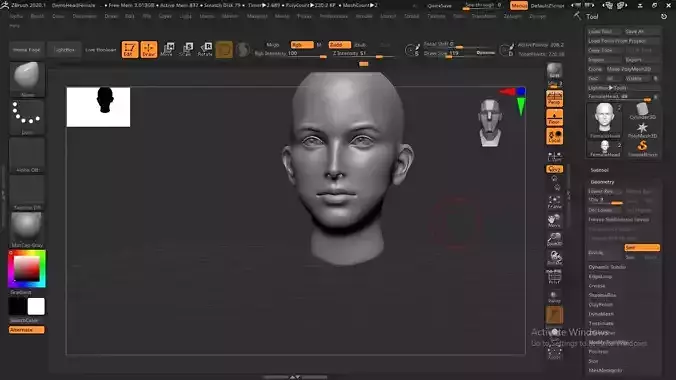Open the Preferences menu
This screenshot has width=676, height=380.
click(334, 16)
